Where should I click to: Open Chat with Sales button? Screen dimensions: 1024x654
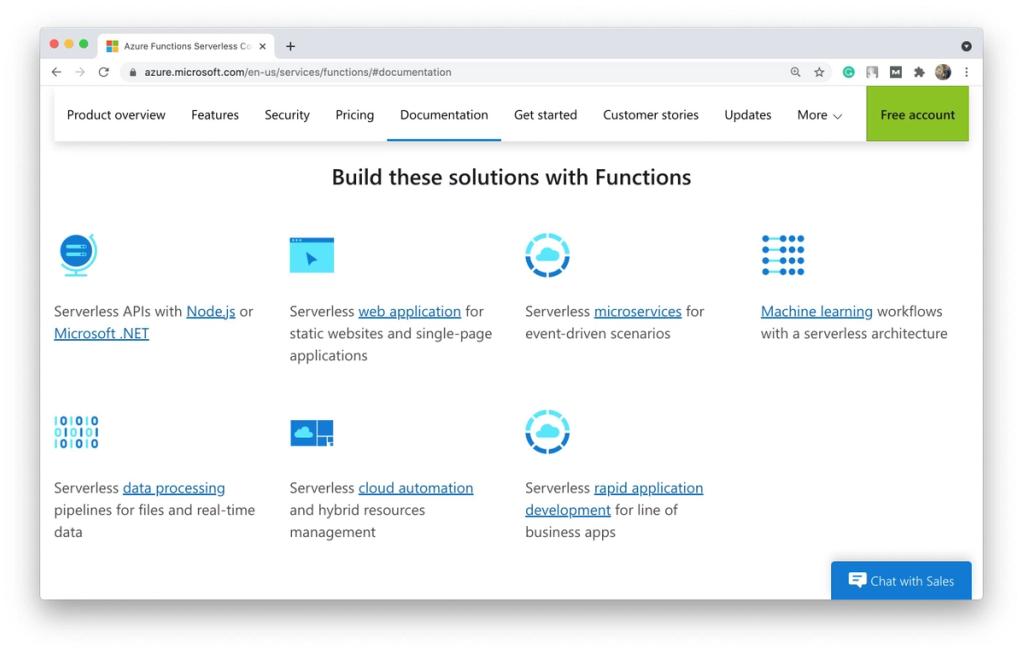[x=901, y=580]
